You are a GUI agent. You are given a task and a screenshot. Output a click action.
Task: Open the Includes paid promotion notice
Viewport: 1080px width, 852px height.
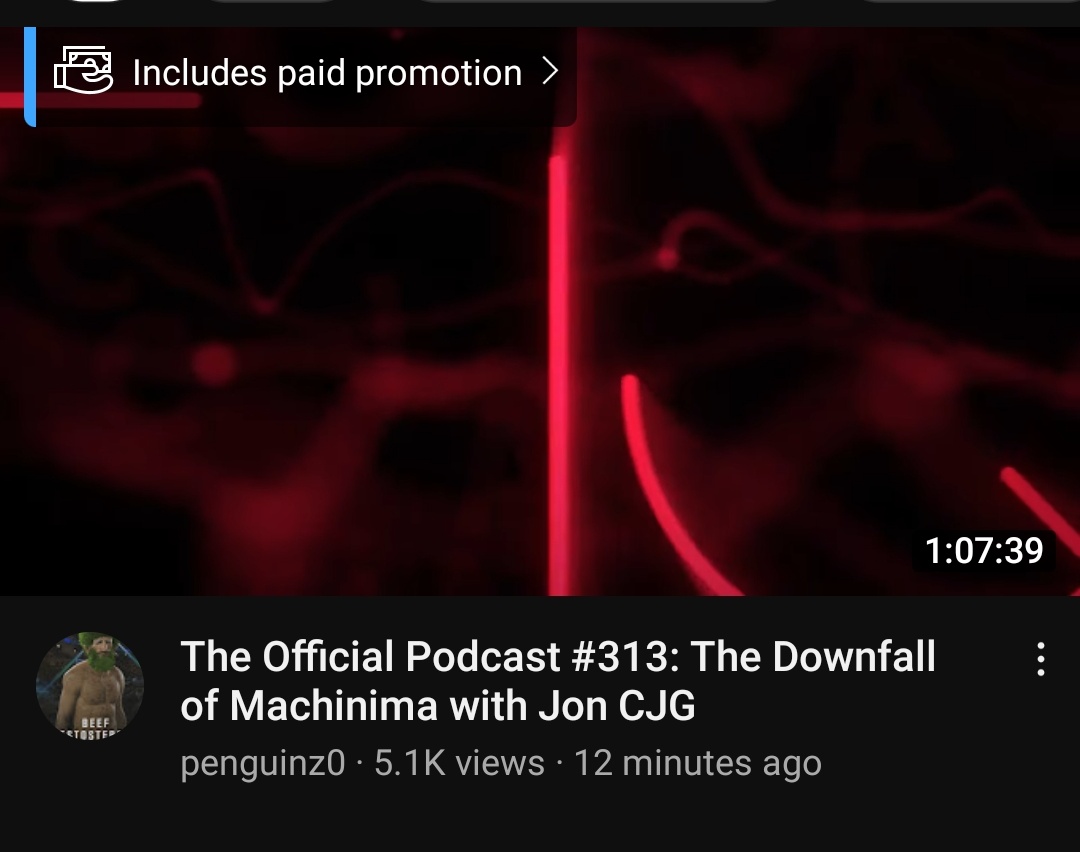[300, 76]
